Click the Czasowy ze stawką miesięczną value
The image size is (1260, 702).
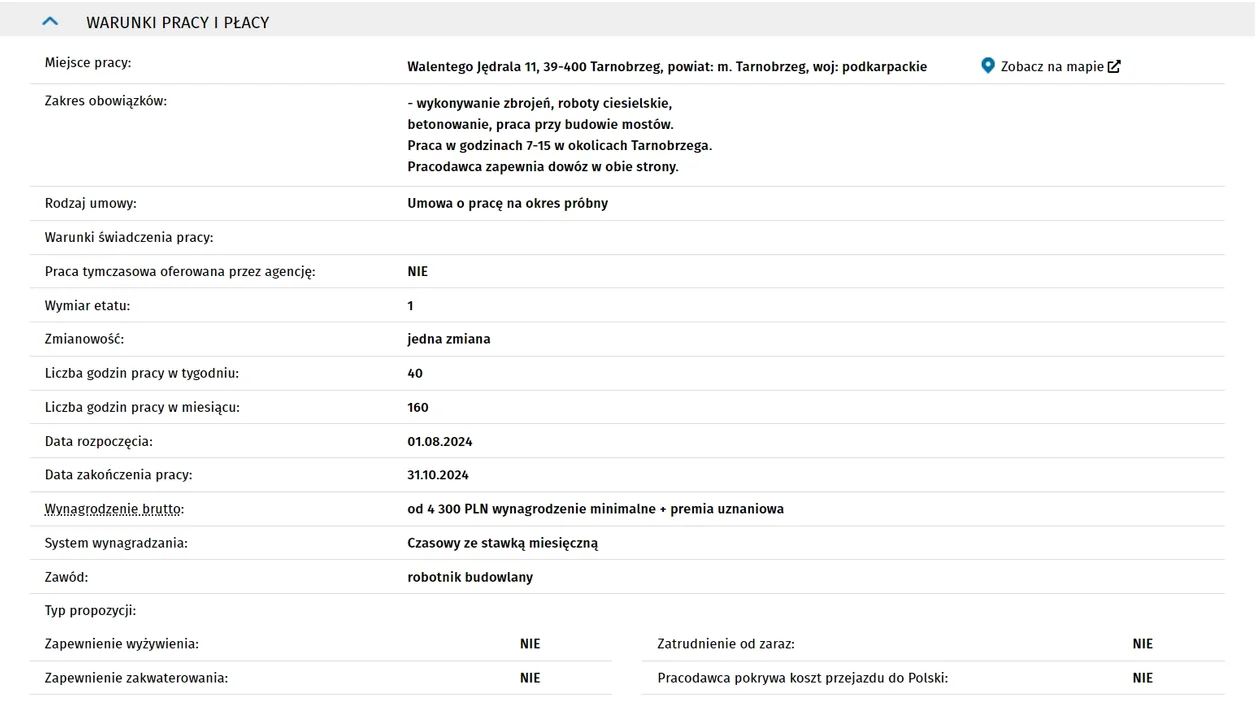coord(503,543)
